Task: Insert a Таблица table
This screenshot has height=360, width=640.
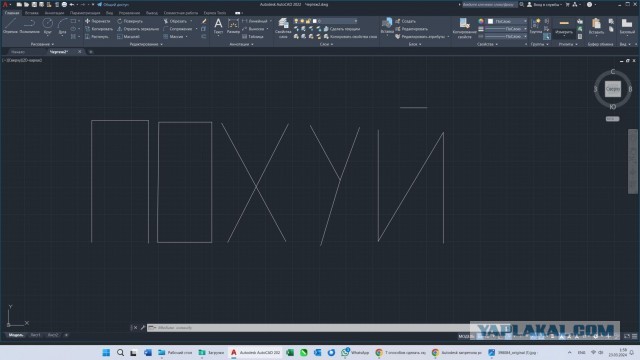Action: point(253,36)
